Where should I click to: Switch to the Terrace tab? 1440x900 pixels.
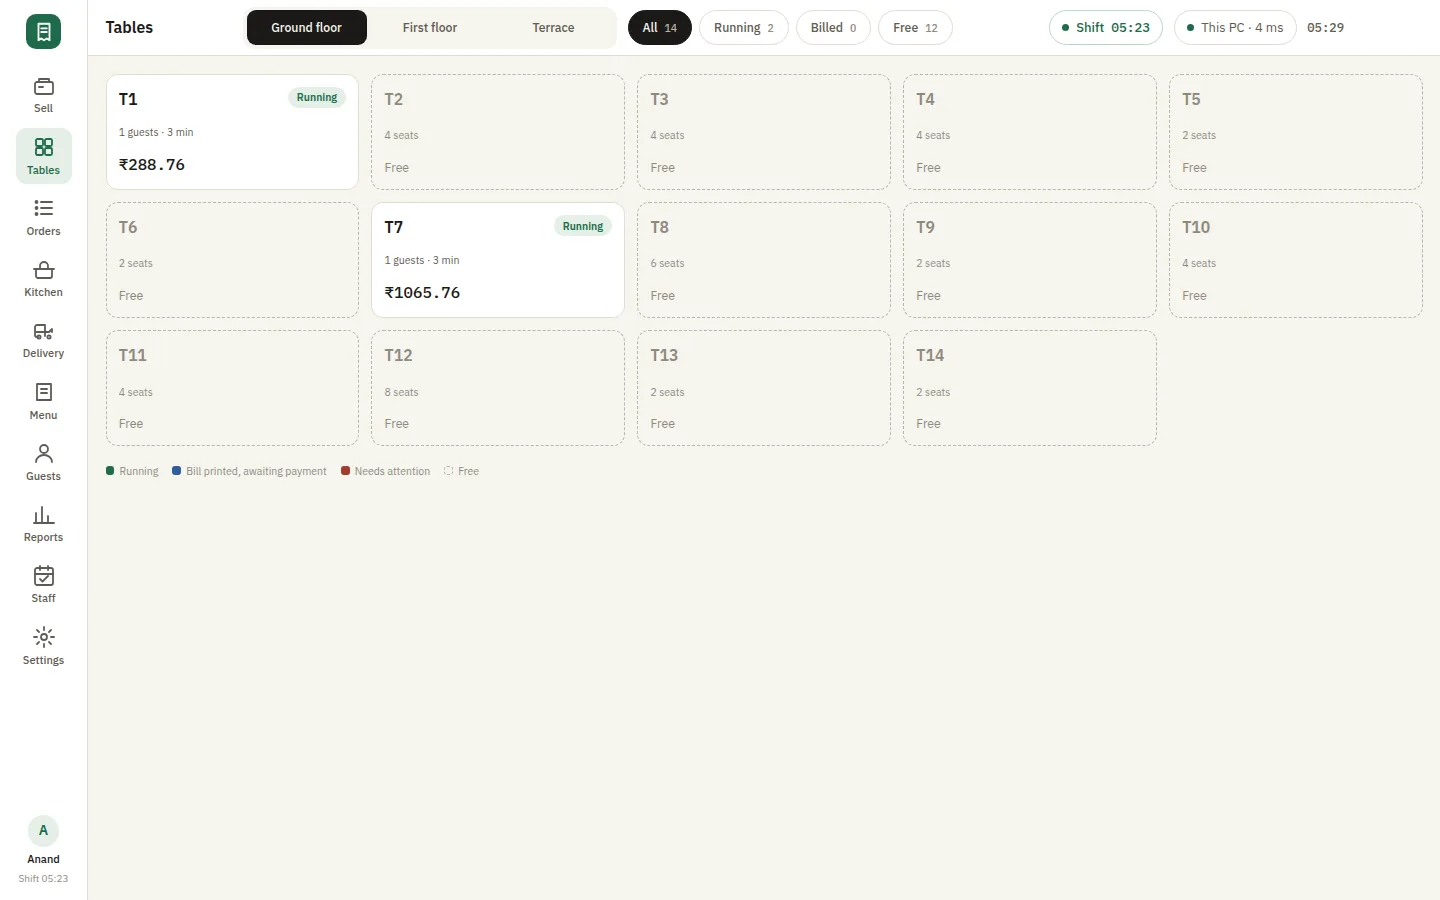click(553, 28)
